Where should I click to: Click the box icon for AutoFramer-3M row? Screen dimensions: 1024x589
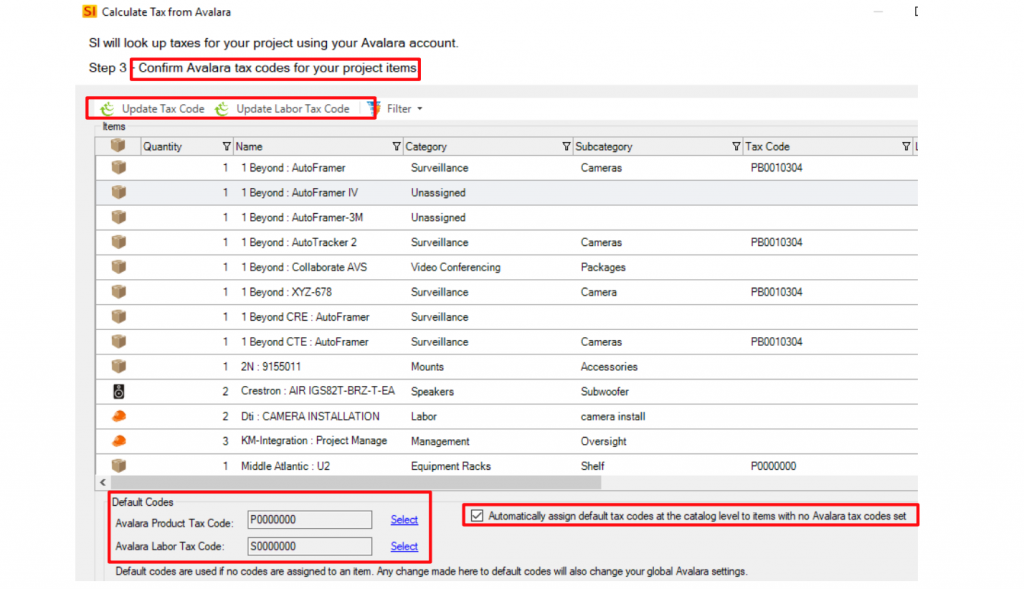(118, 217)
